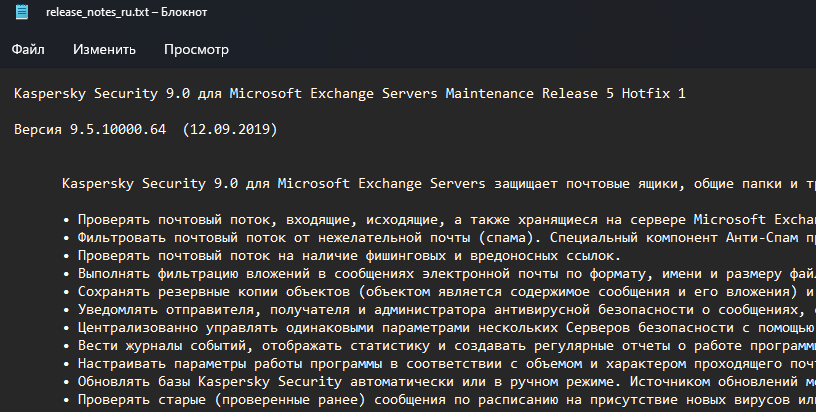Viewport: 816px width, 412px height.
Task: Place cursor on the Сохранять резервные копии line
Action: pos(300,292)
